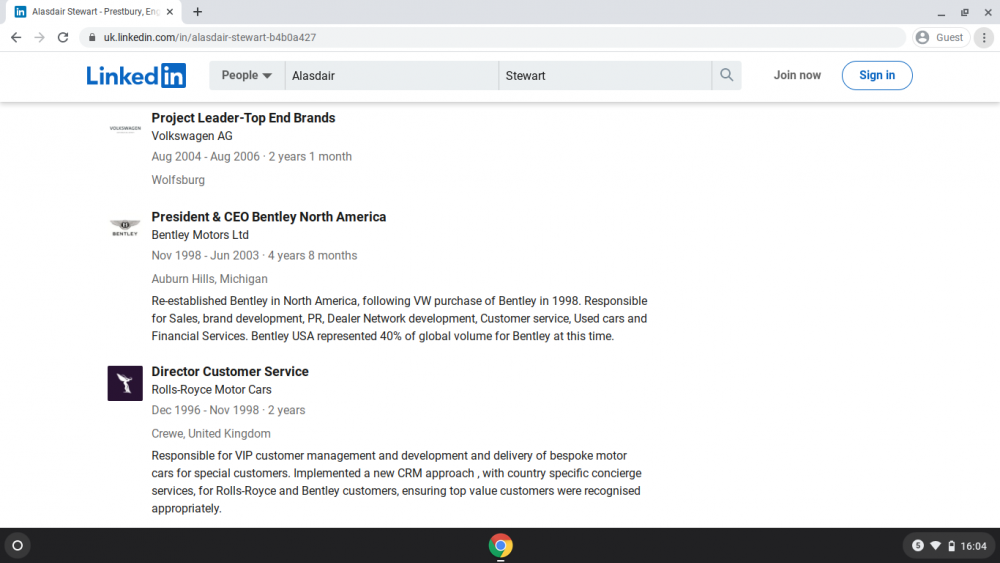Click the Rolls-Royce Motor Cars logo
The width and height of the screenshot is (1000, 563).
pos(125,383)
